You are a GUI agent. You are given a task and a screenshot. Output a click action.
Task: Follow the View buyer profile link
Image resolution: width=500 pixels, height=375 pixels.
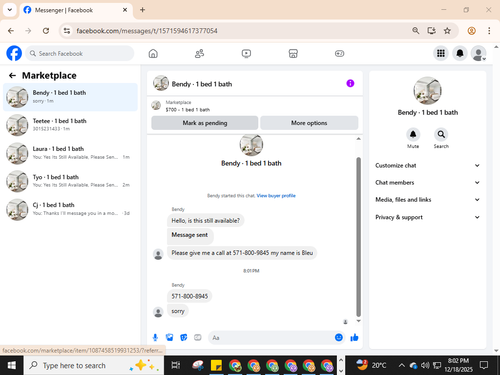(276, 196)
